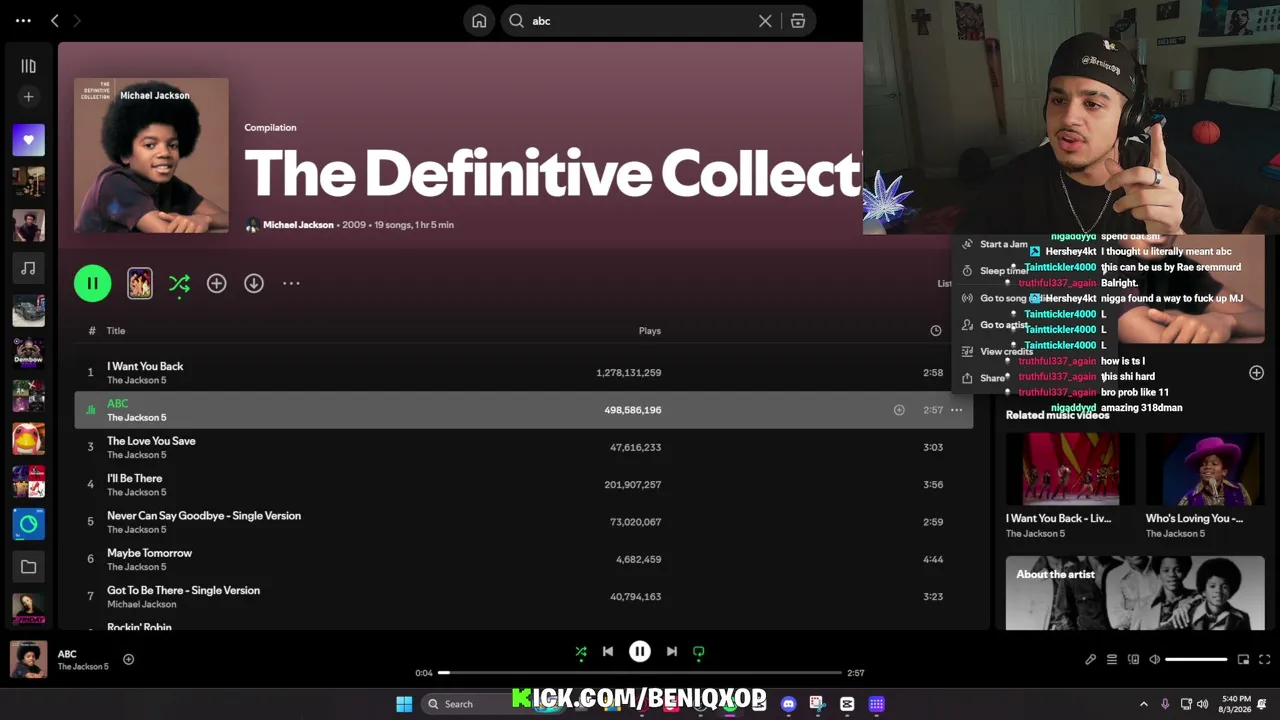The image size is (1280, 720).
Task: Open the album cover artwork
Action: (151, 155)
